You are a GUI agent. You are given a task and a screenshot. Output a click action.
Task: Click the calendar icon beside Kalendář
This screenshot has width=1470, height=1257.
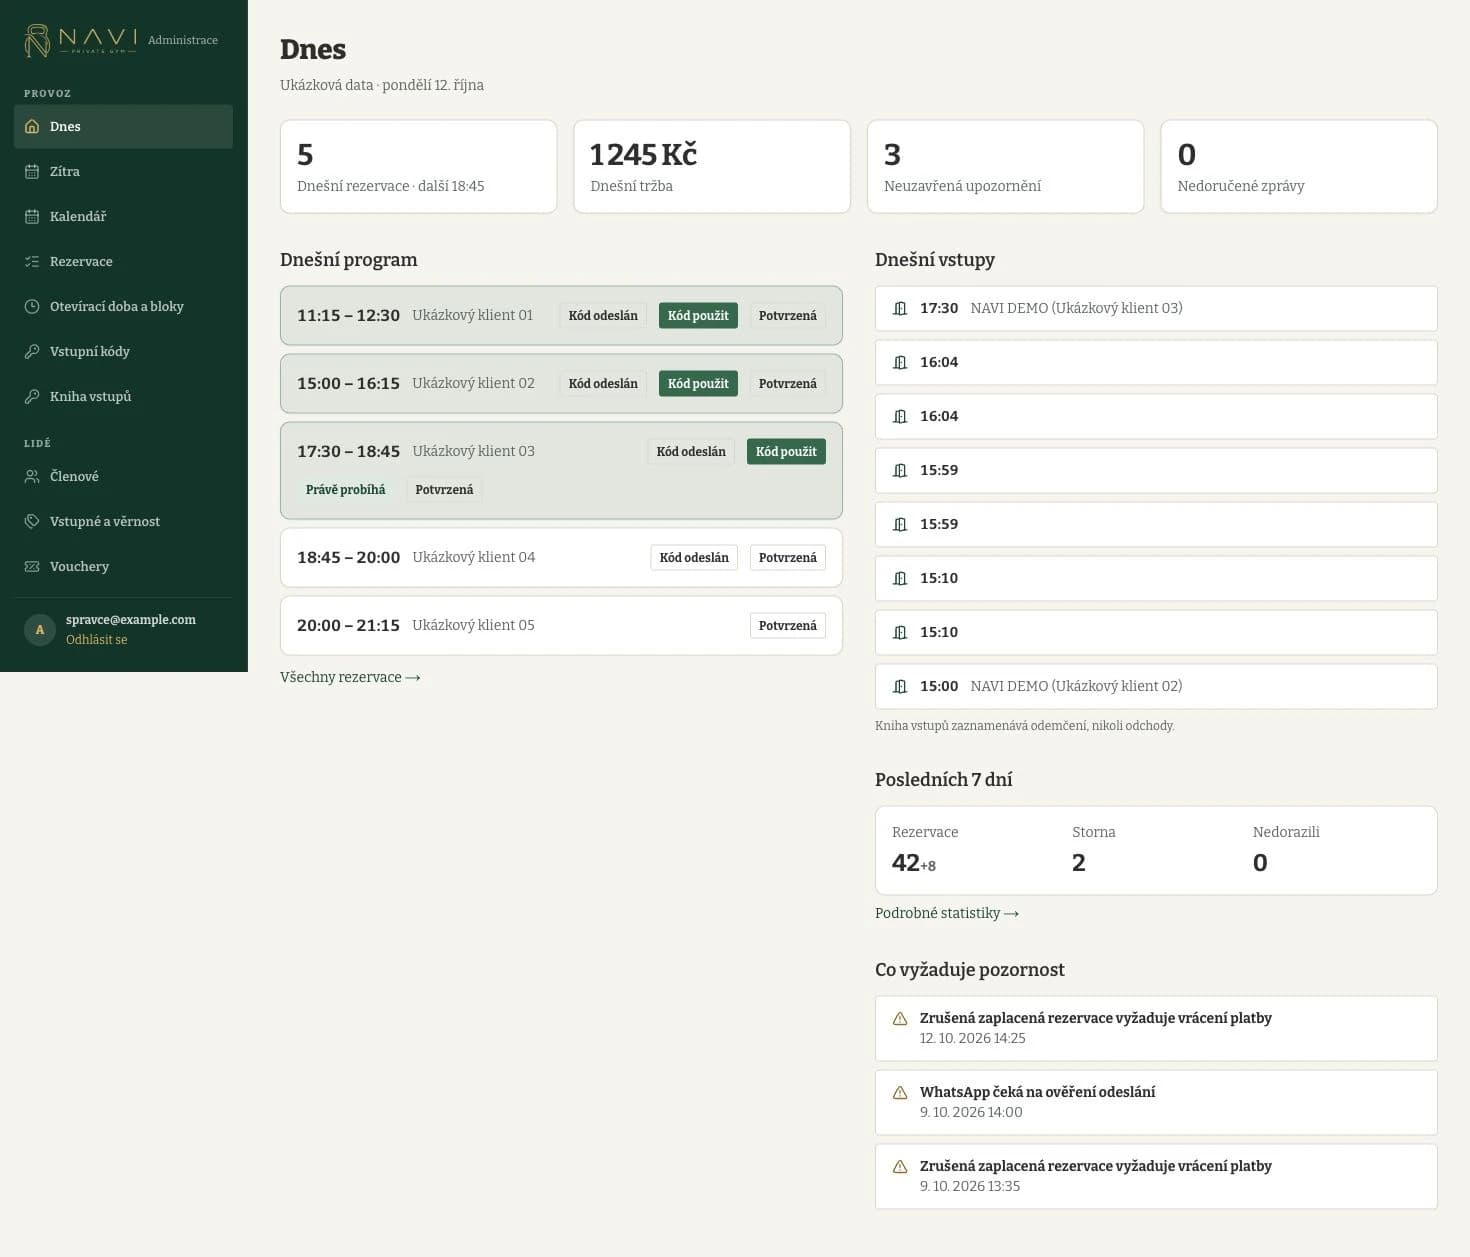32,217
